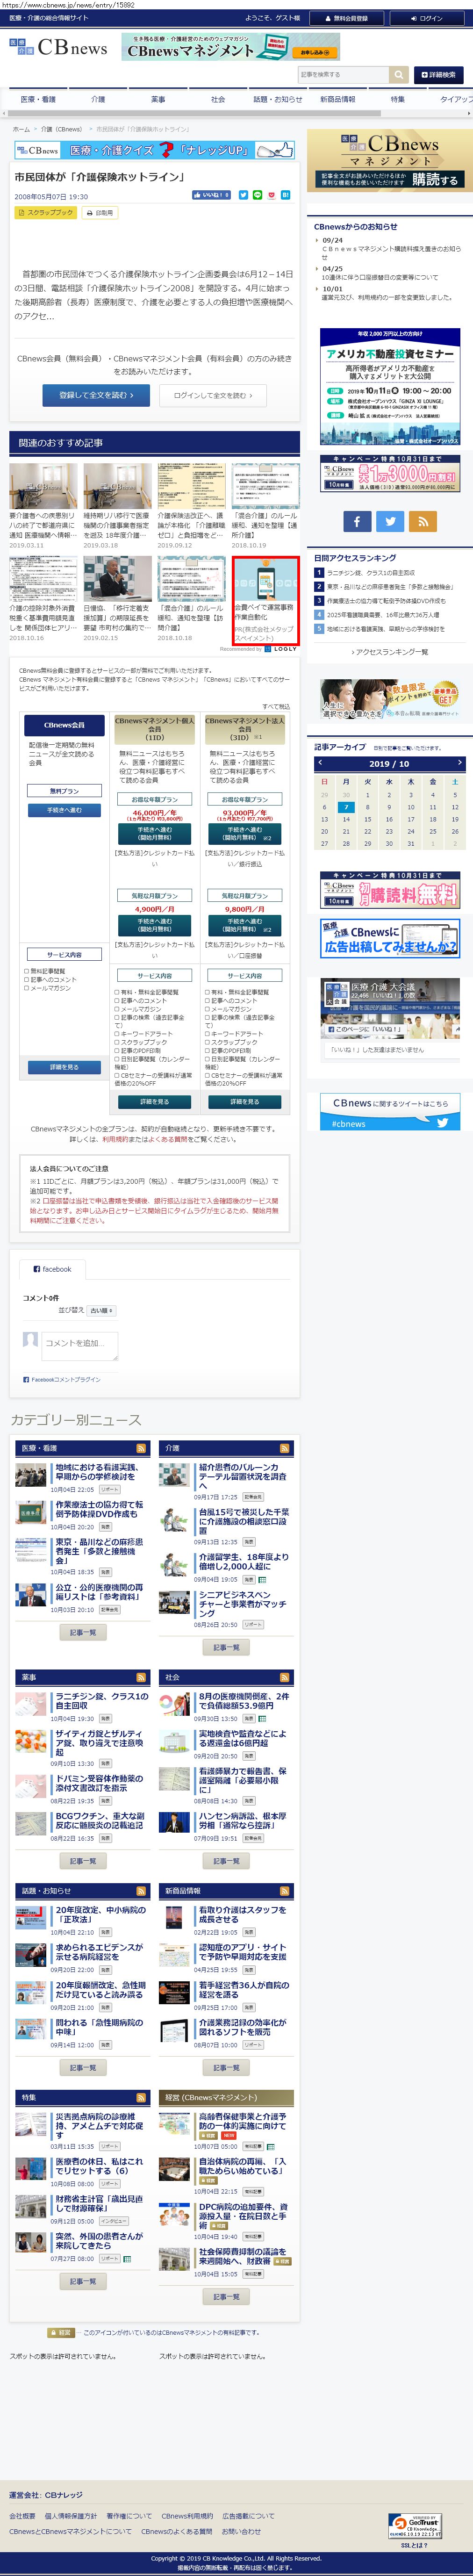Screen dimensions: 473x2576
Task: Open ranking item ラニチジン錠、クラス1の自主回収
Action: (371, 573)
